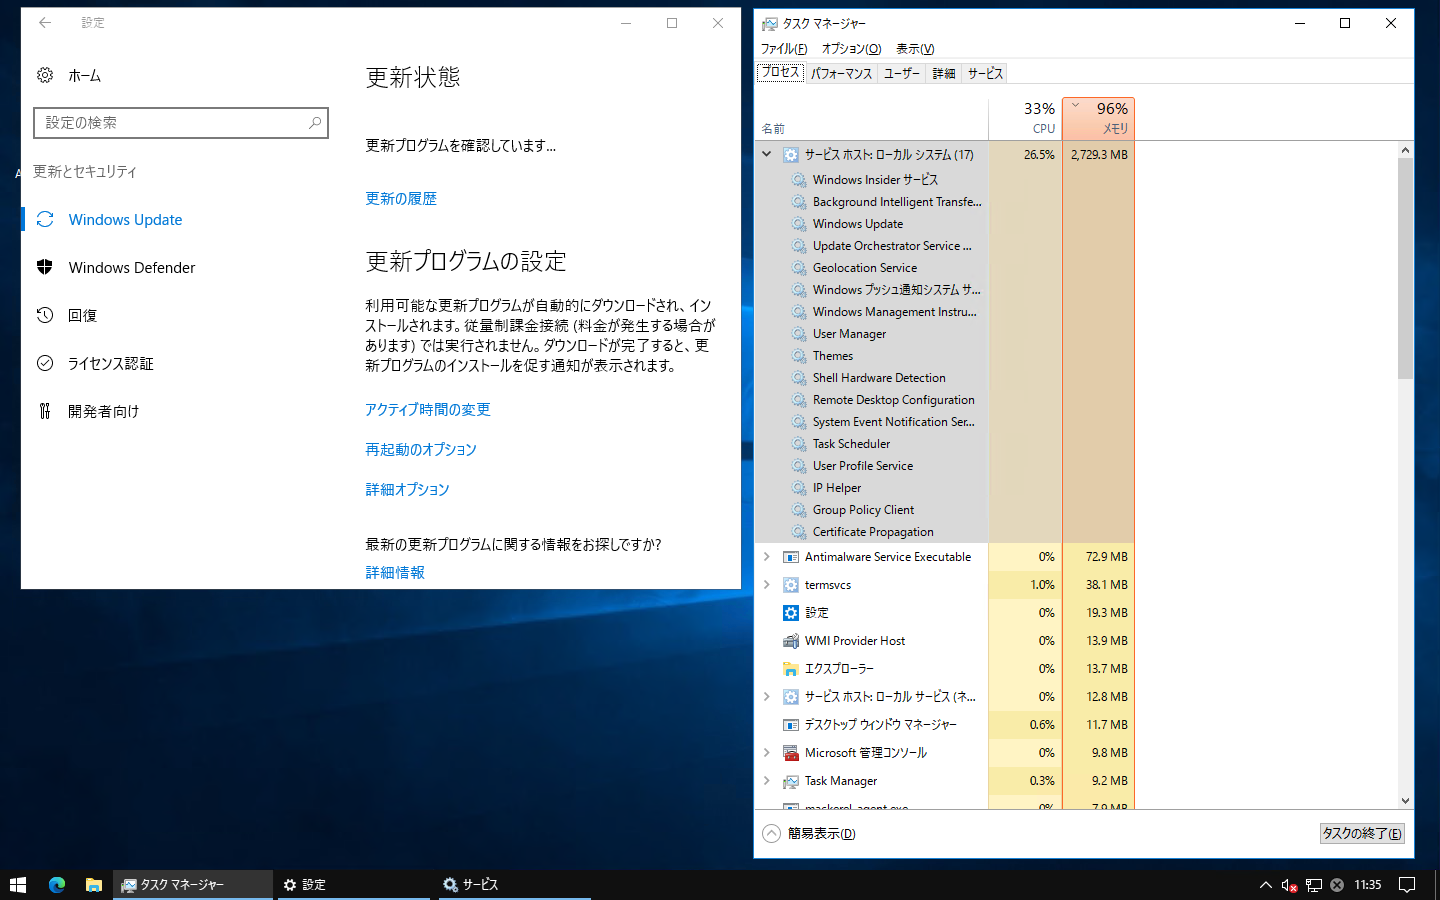Screen dimensions: 1440x900
Task: Open 再起動のオプション link
Action: click(x=421, y=450)
